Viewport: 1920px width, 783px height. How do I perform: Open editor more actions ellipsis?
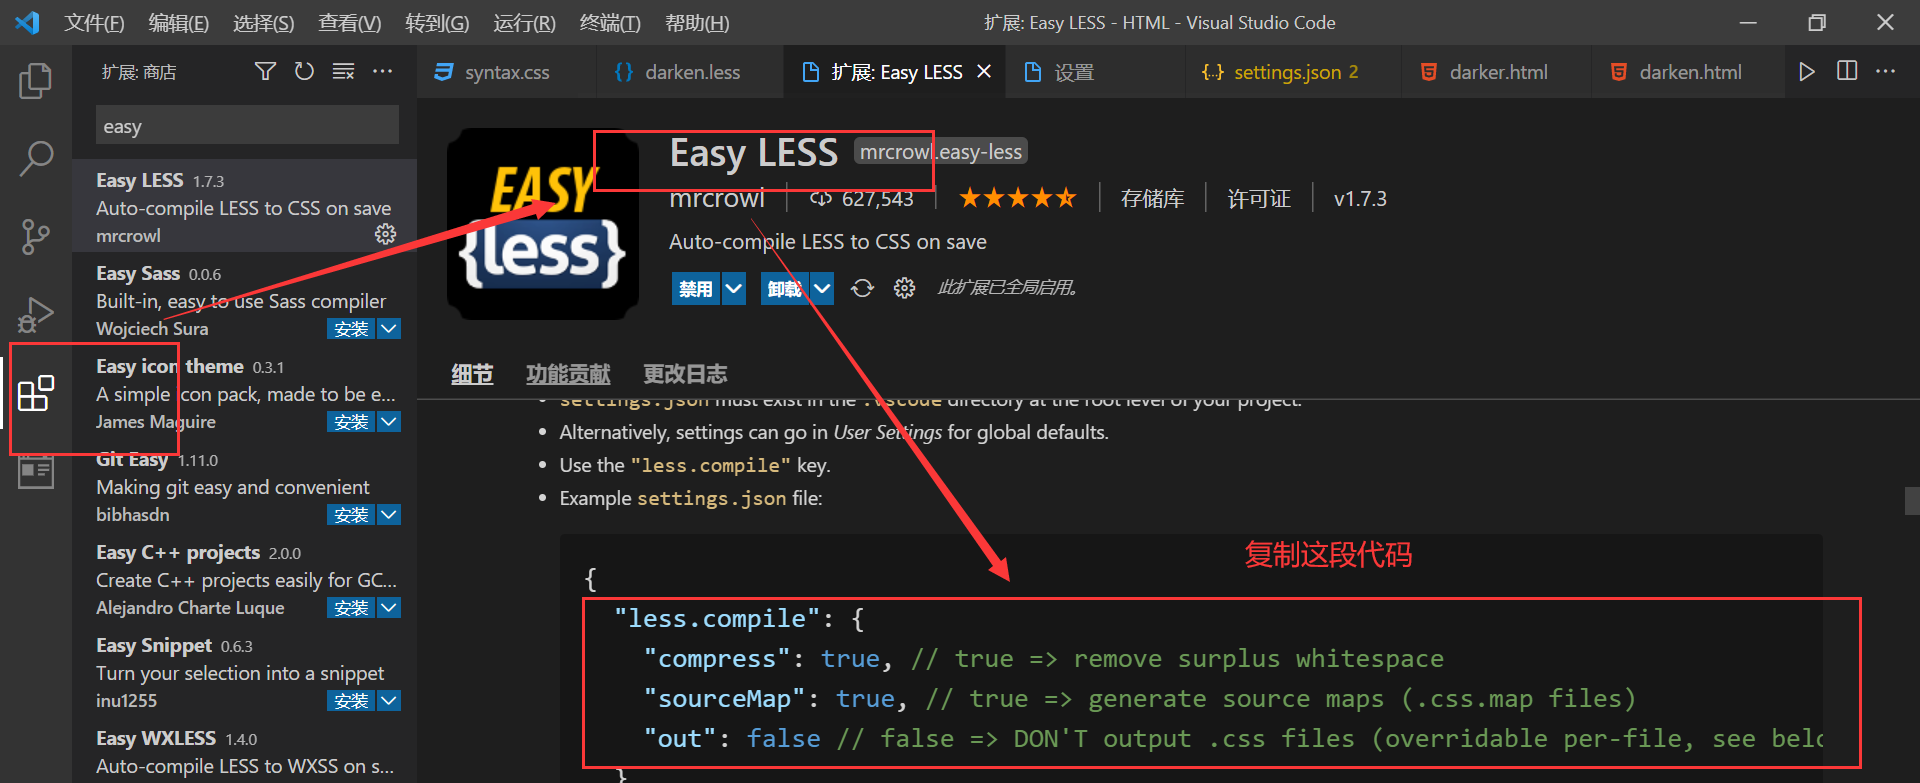coord(1885,71)
